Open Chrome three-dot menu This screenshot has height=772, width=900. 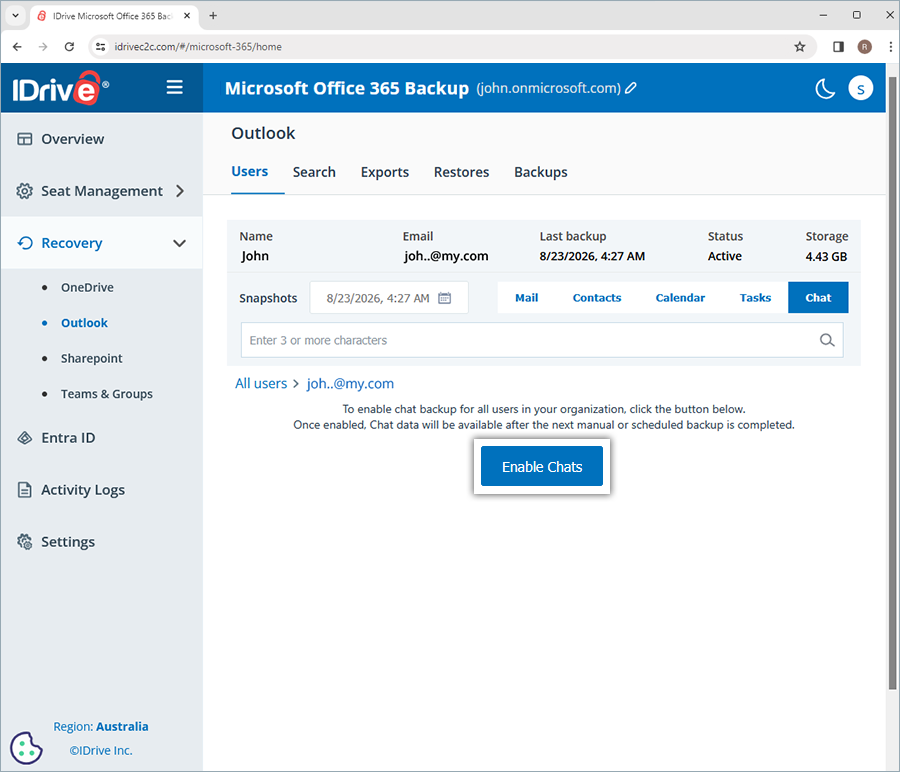pos(891,46)
